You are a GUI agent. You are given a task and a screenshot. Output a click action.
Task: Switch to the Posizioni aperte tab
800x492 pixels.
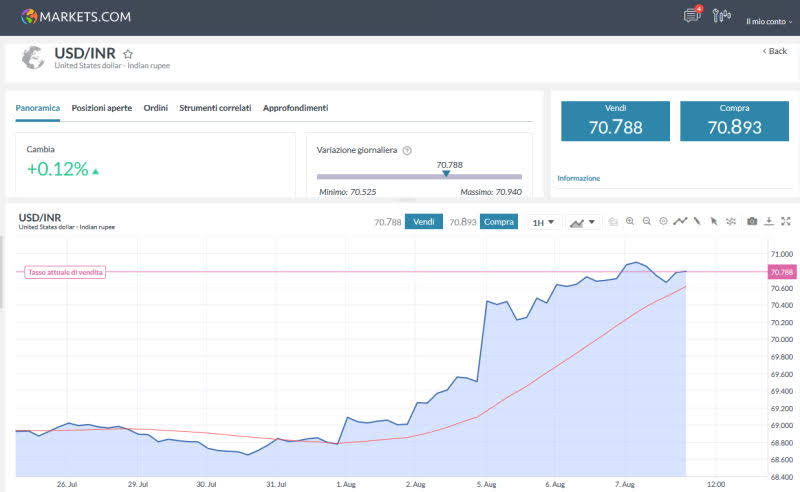(101, 108)
